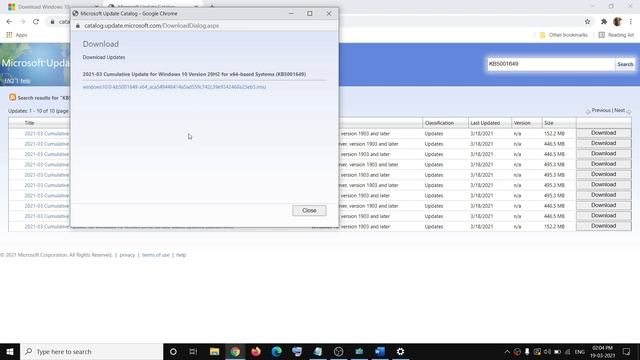Viewport: 640px width, 360px height.
Task: Open File Explorer from taskbar
Action: coord(214,351)
